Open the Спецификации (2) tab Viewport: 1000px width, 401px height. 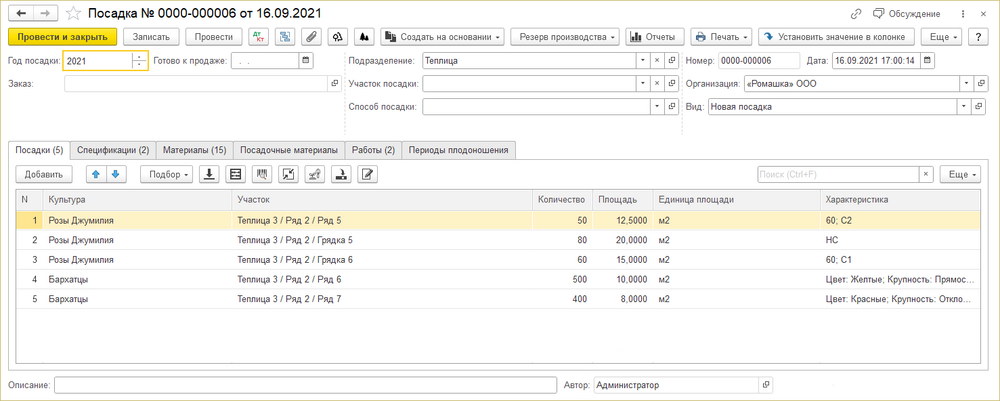113,150
